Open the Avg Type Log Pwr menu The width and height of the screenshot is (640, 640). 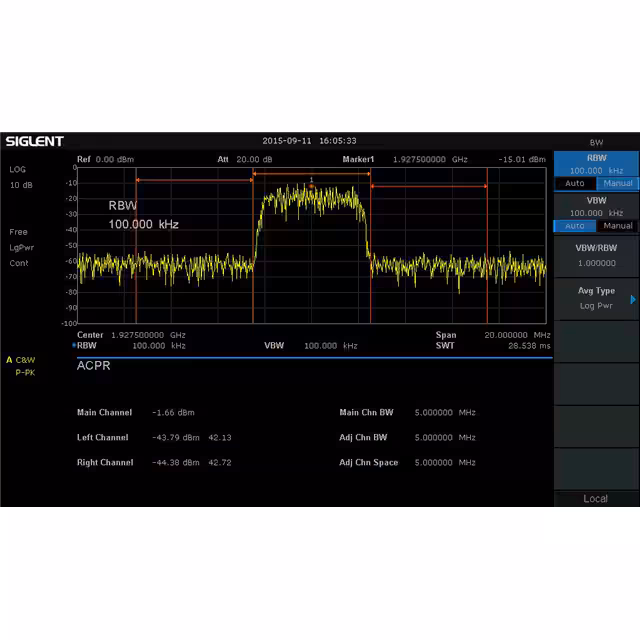596,298
